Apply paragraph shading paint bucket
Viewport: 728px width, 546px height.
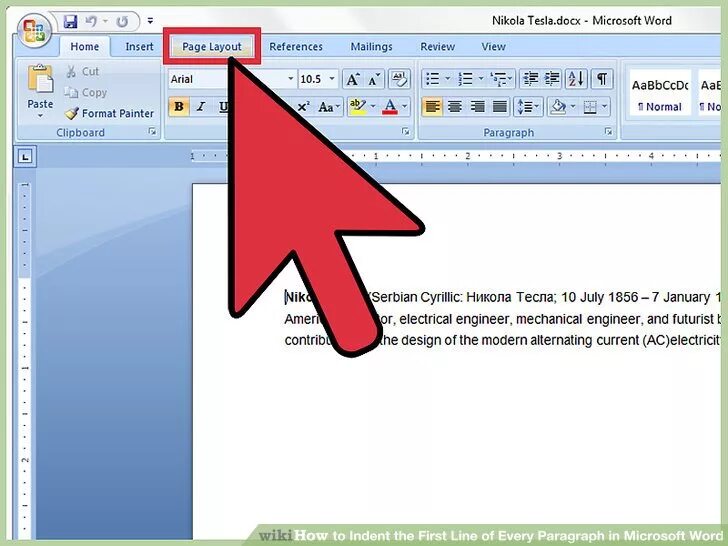[x=558, y=107]
